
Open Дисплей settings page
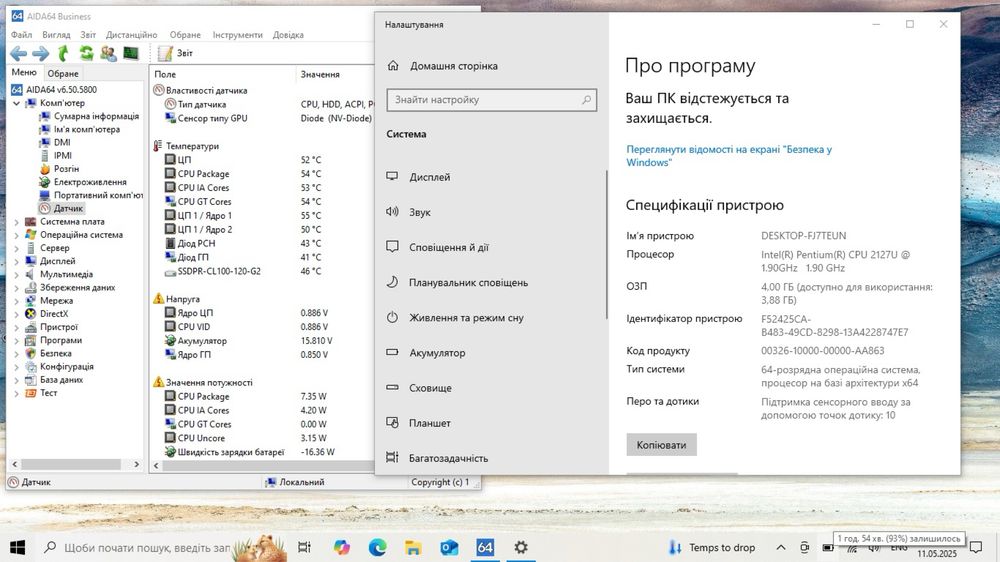(491, 177)
